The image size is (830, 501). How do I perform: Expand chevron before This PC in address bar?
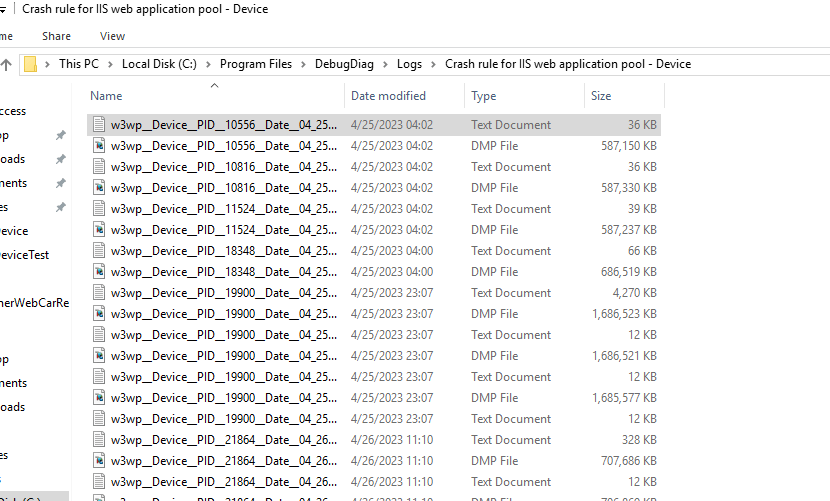tap(47, 64)
